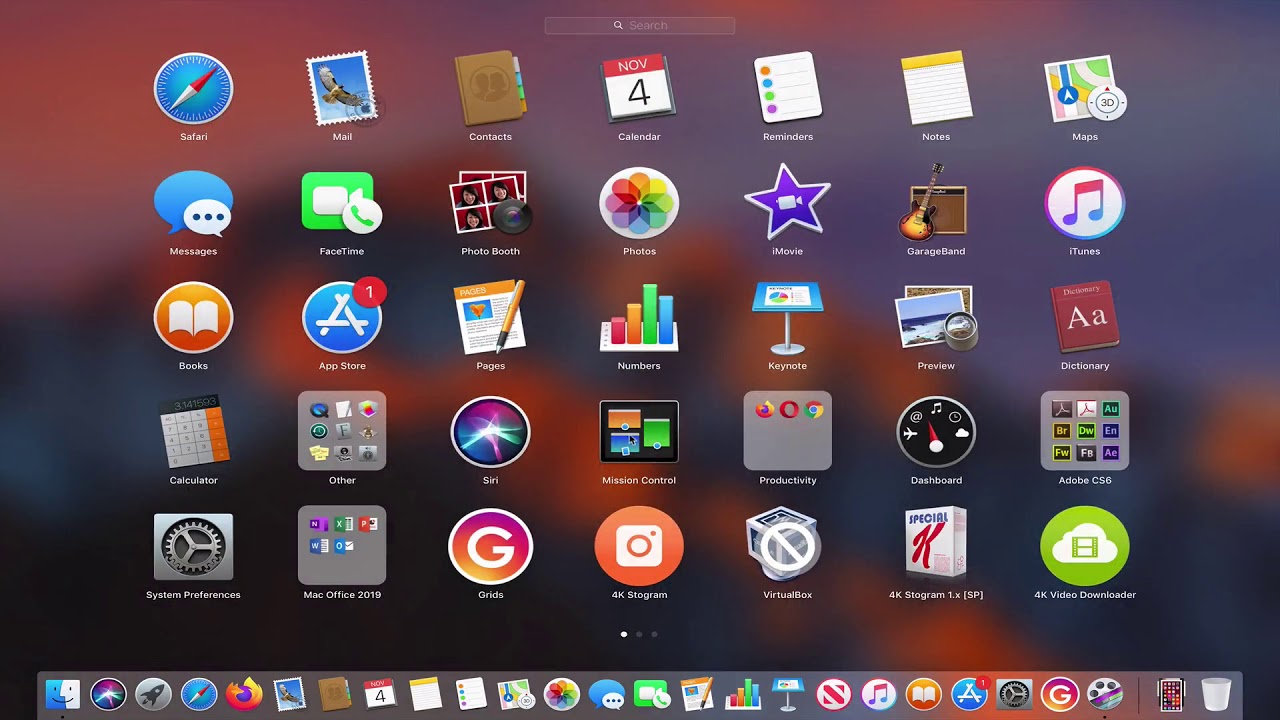Viewport: 1280px width, 720px height.
Task: Open the Safari app in Launchpad
Action: click(x=193, y=90)
